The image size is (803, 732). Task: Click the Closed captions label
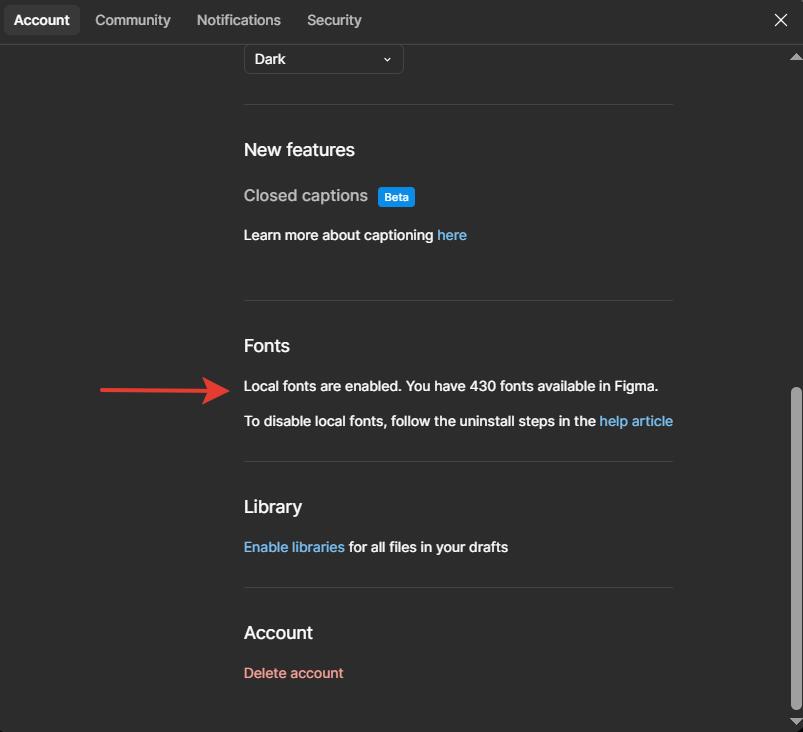306,196
